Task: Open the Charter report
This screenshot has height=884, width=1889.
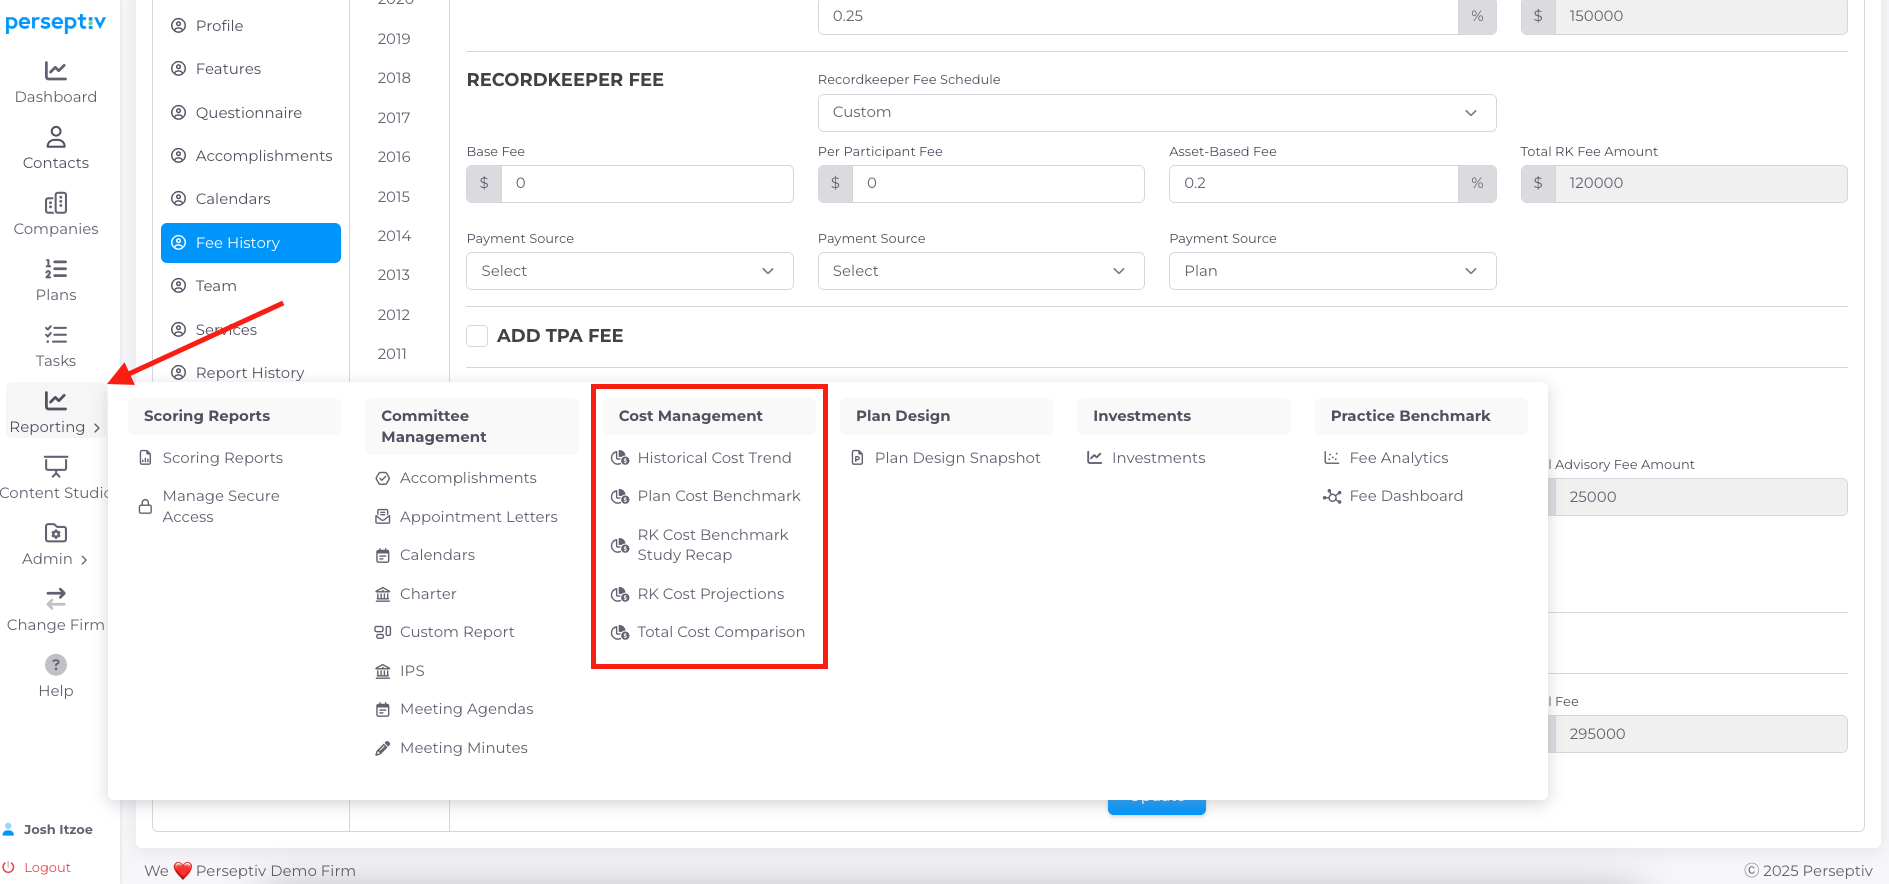Action: coord(428,594)
